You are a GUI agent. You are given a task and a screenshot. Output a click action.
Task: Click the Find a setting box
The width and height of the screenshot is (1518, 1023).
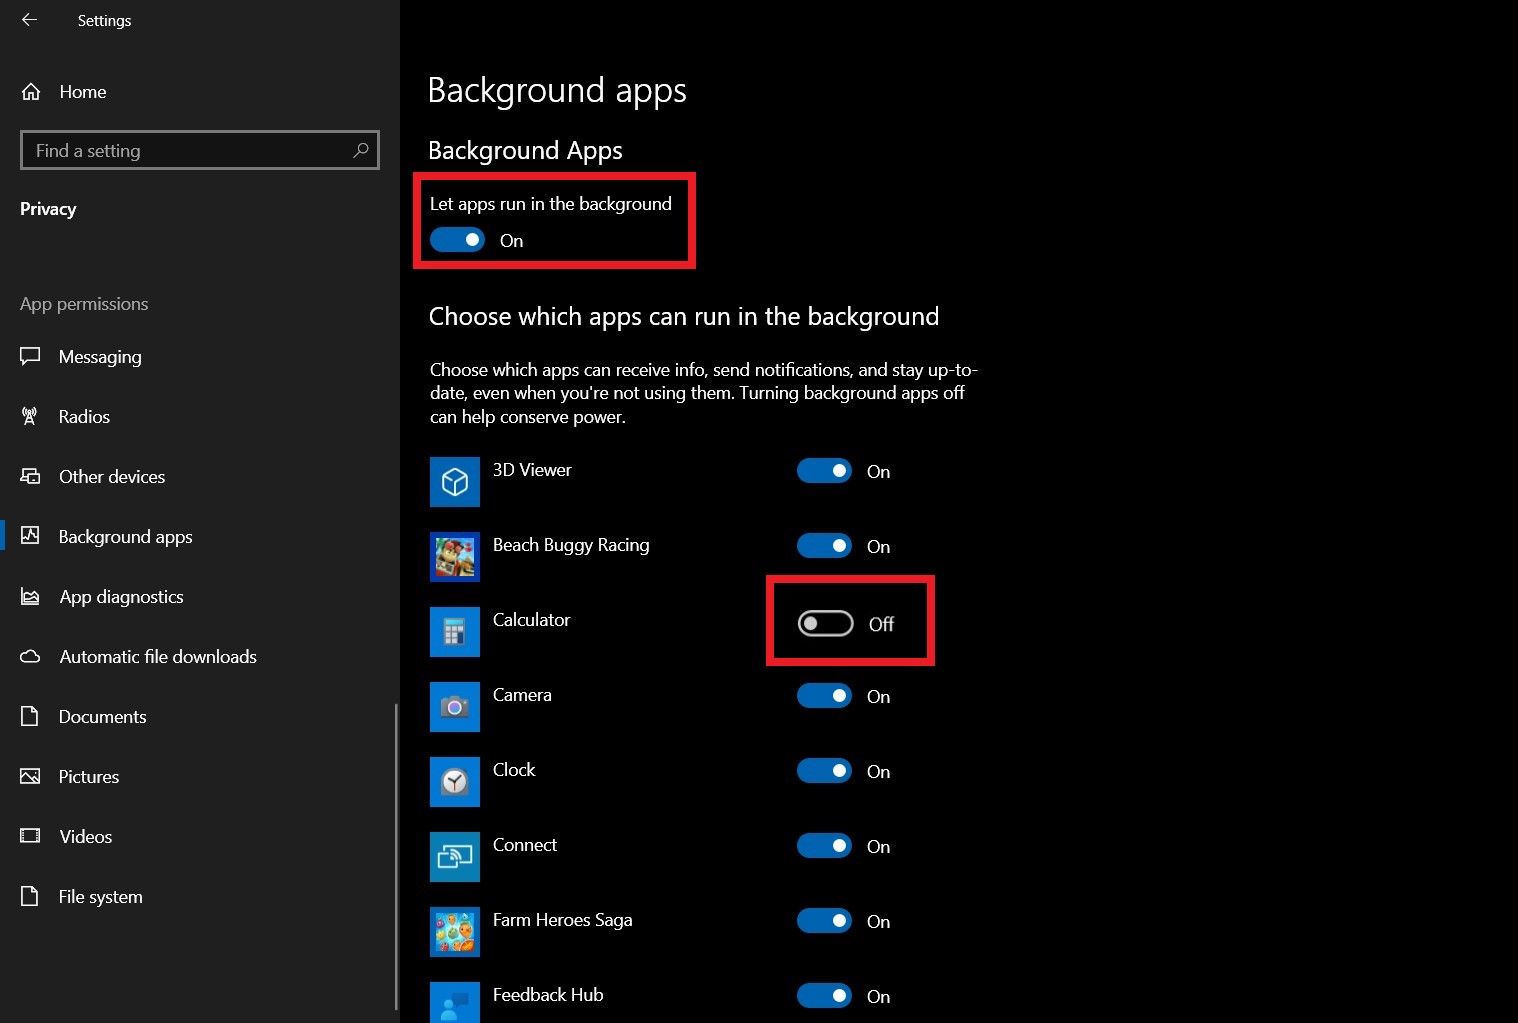point(190,150)
